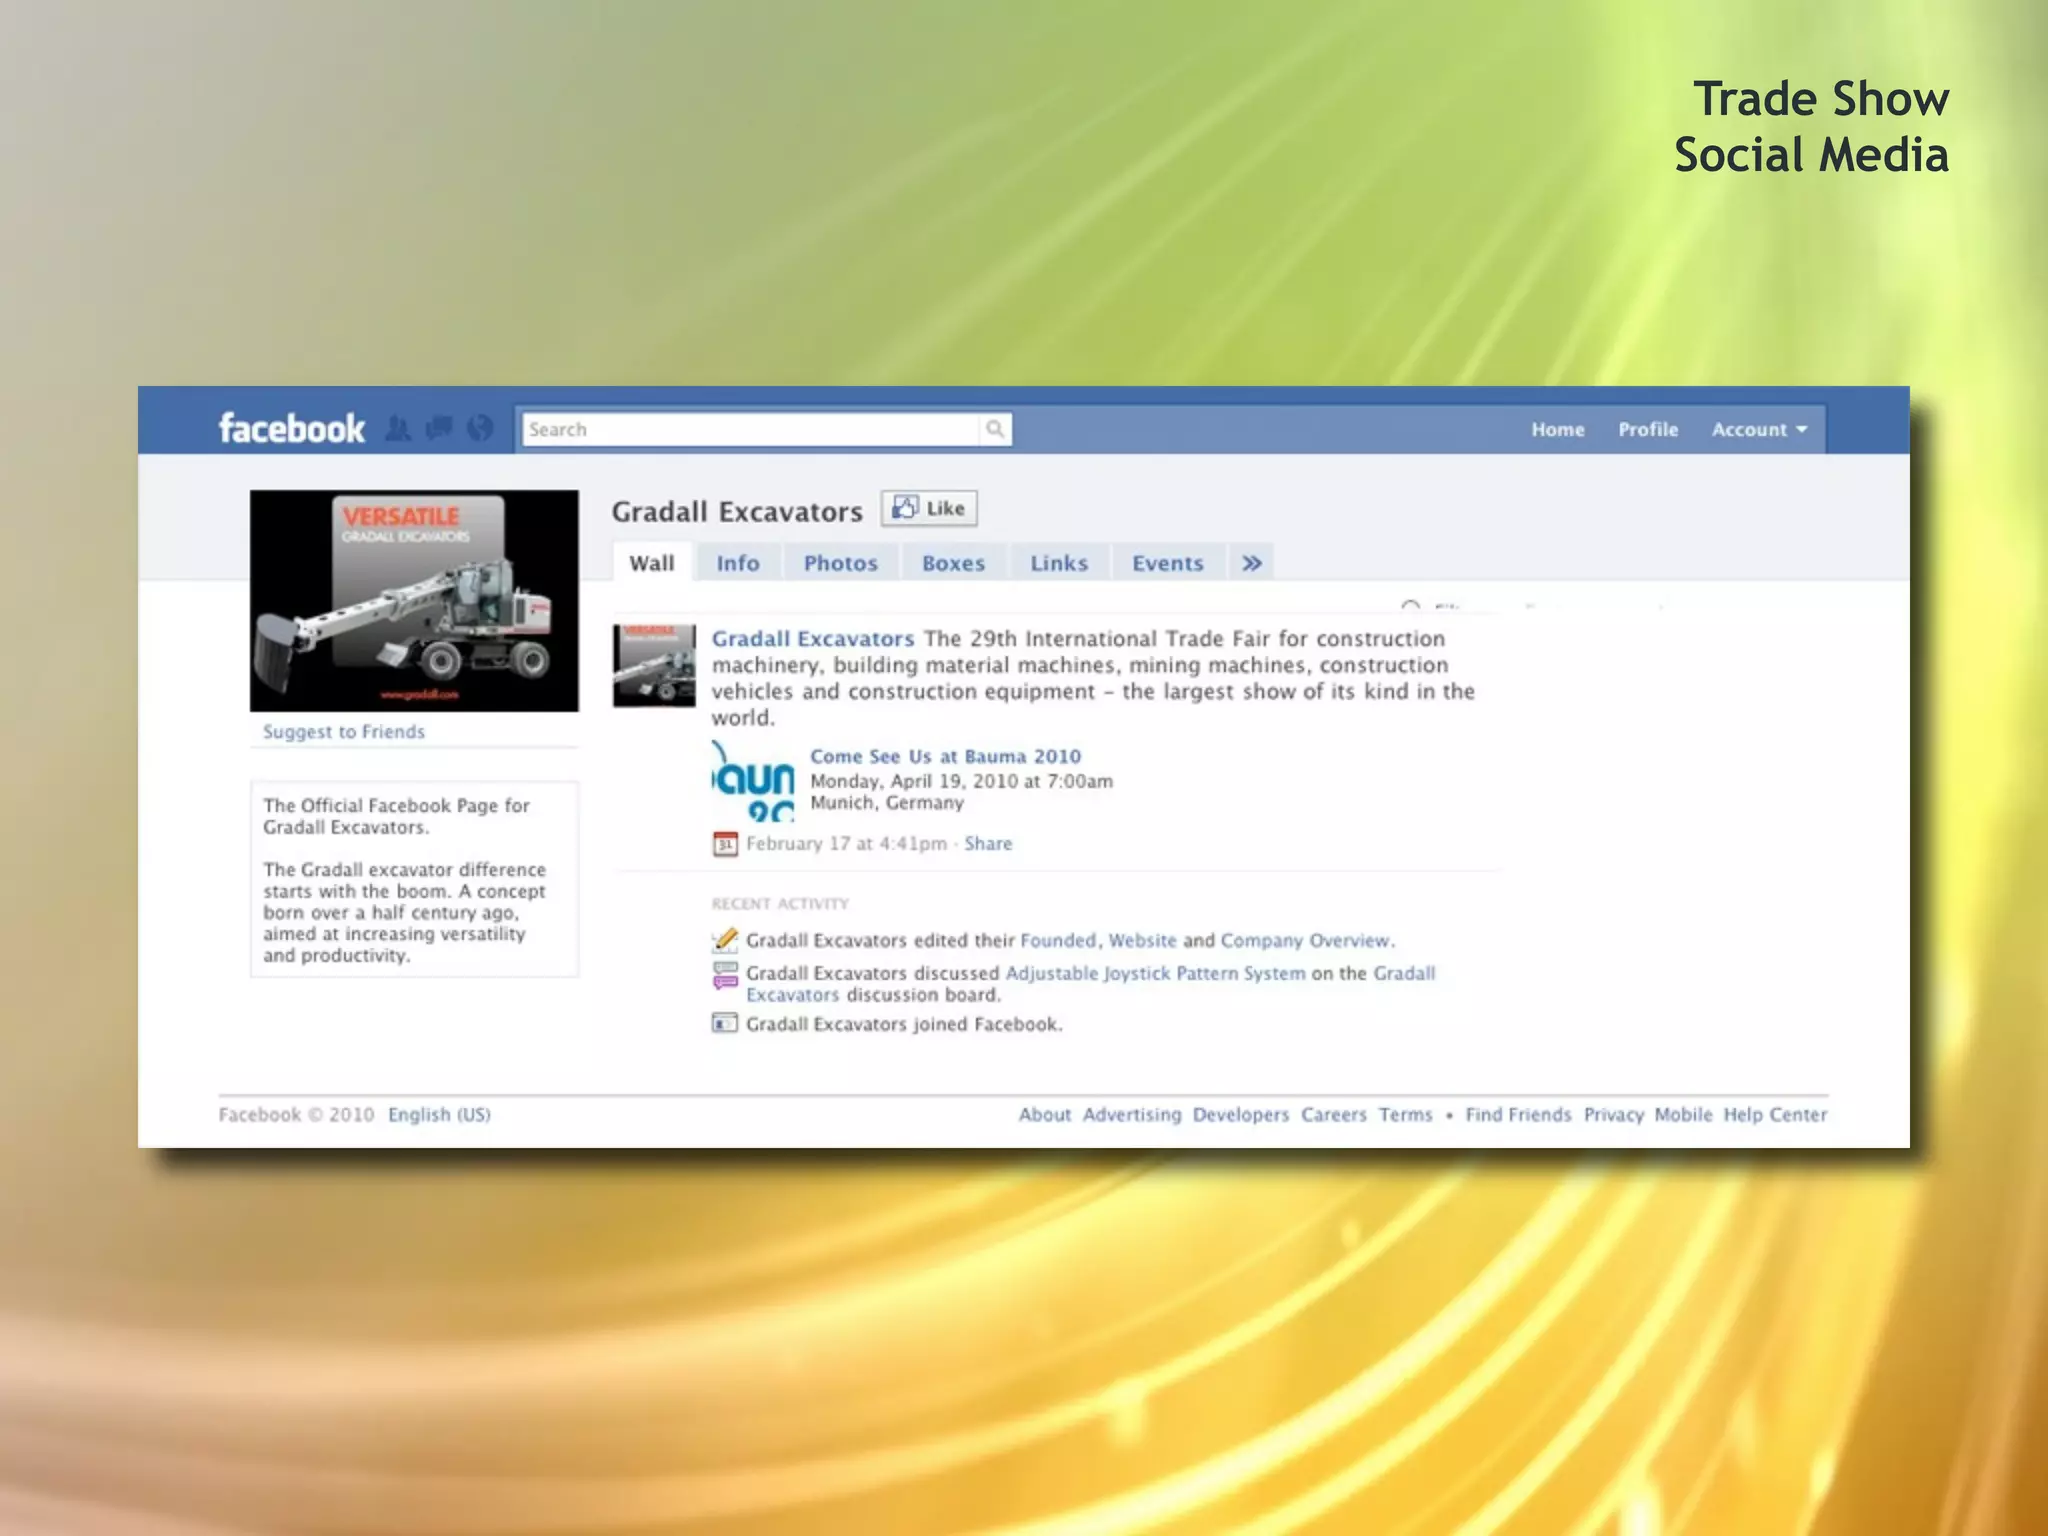Open the Find Friends footer link
Screen dimensions: 2048x1536
pos(1518,1114)
